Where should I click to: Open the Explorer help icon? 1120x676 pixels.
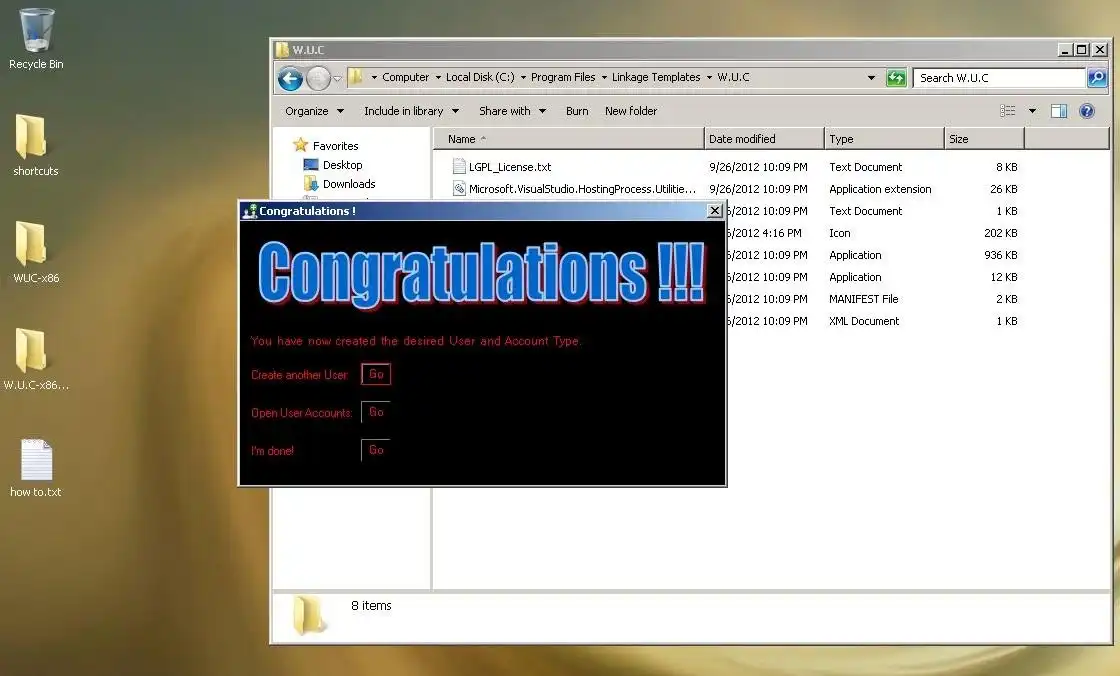tap(1086, 111)
